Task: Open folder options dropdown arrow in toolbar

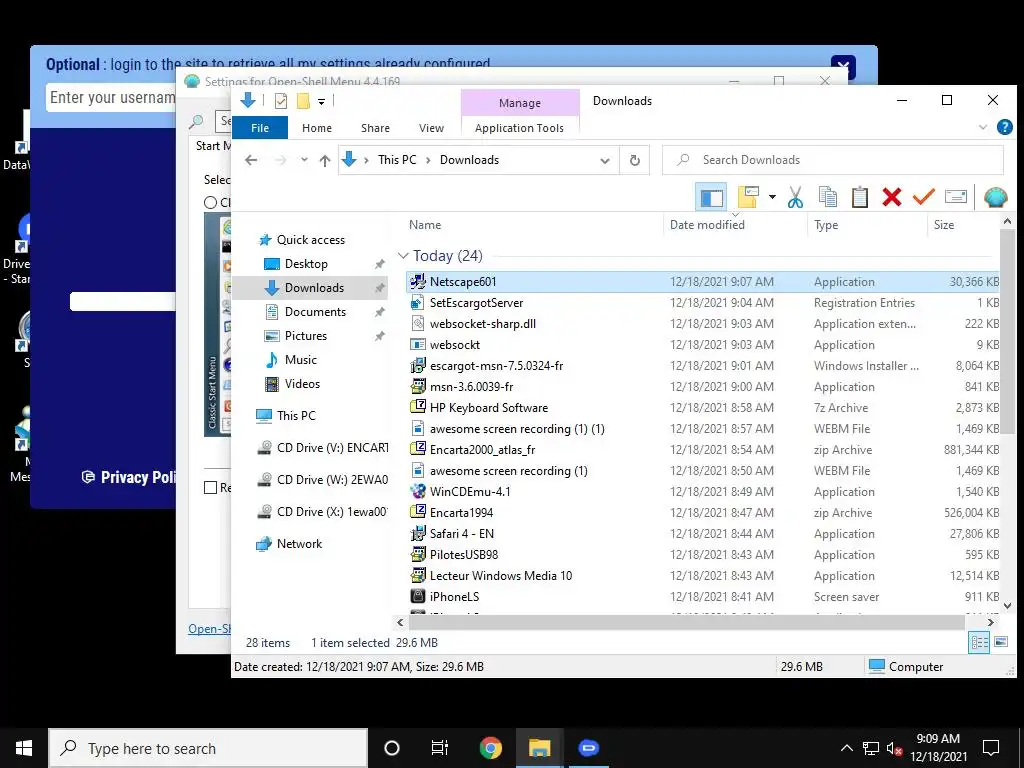Action: [772, 197]
